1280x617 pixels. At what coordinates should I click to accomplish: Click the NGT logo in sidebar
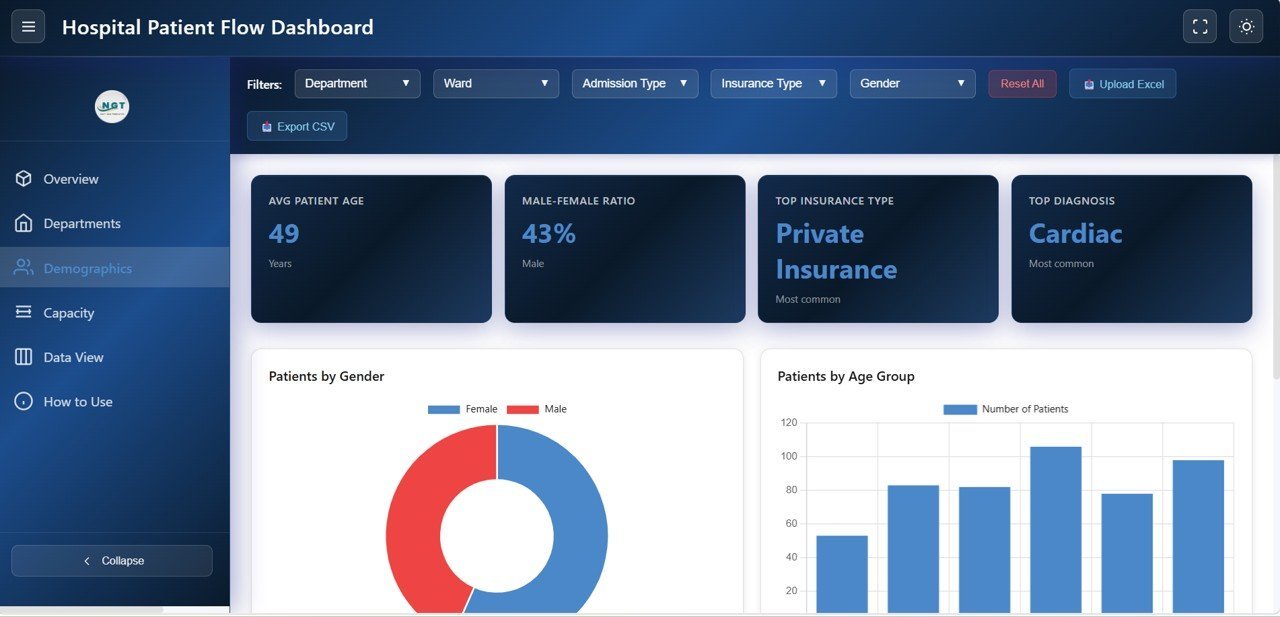pyautogui.click(x=112, y=107)
